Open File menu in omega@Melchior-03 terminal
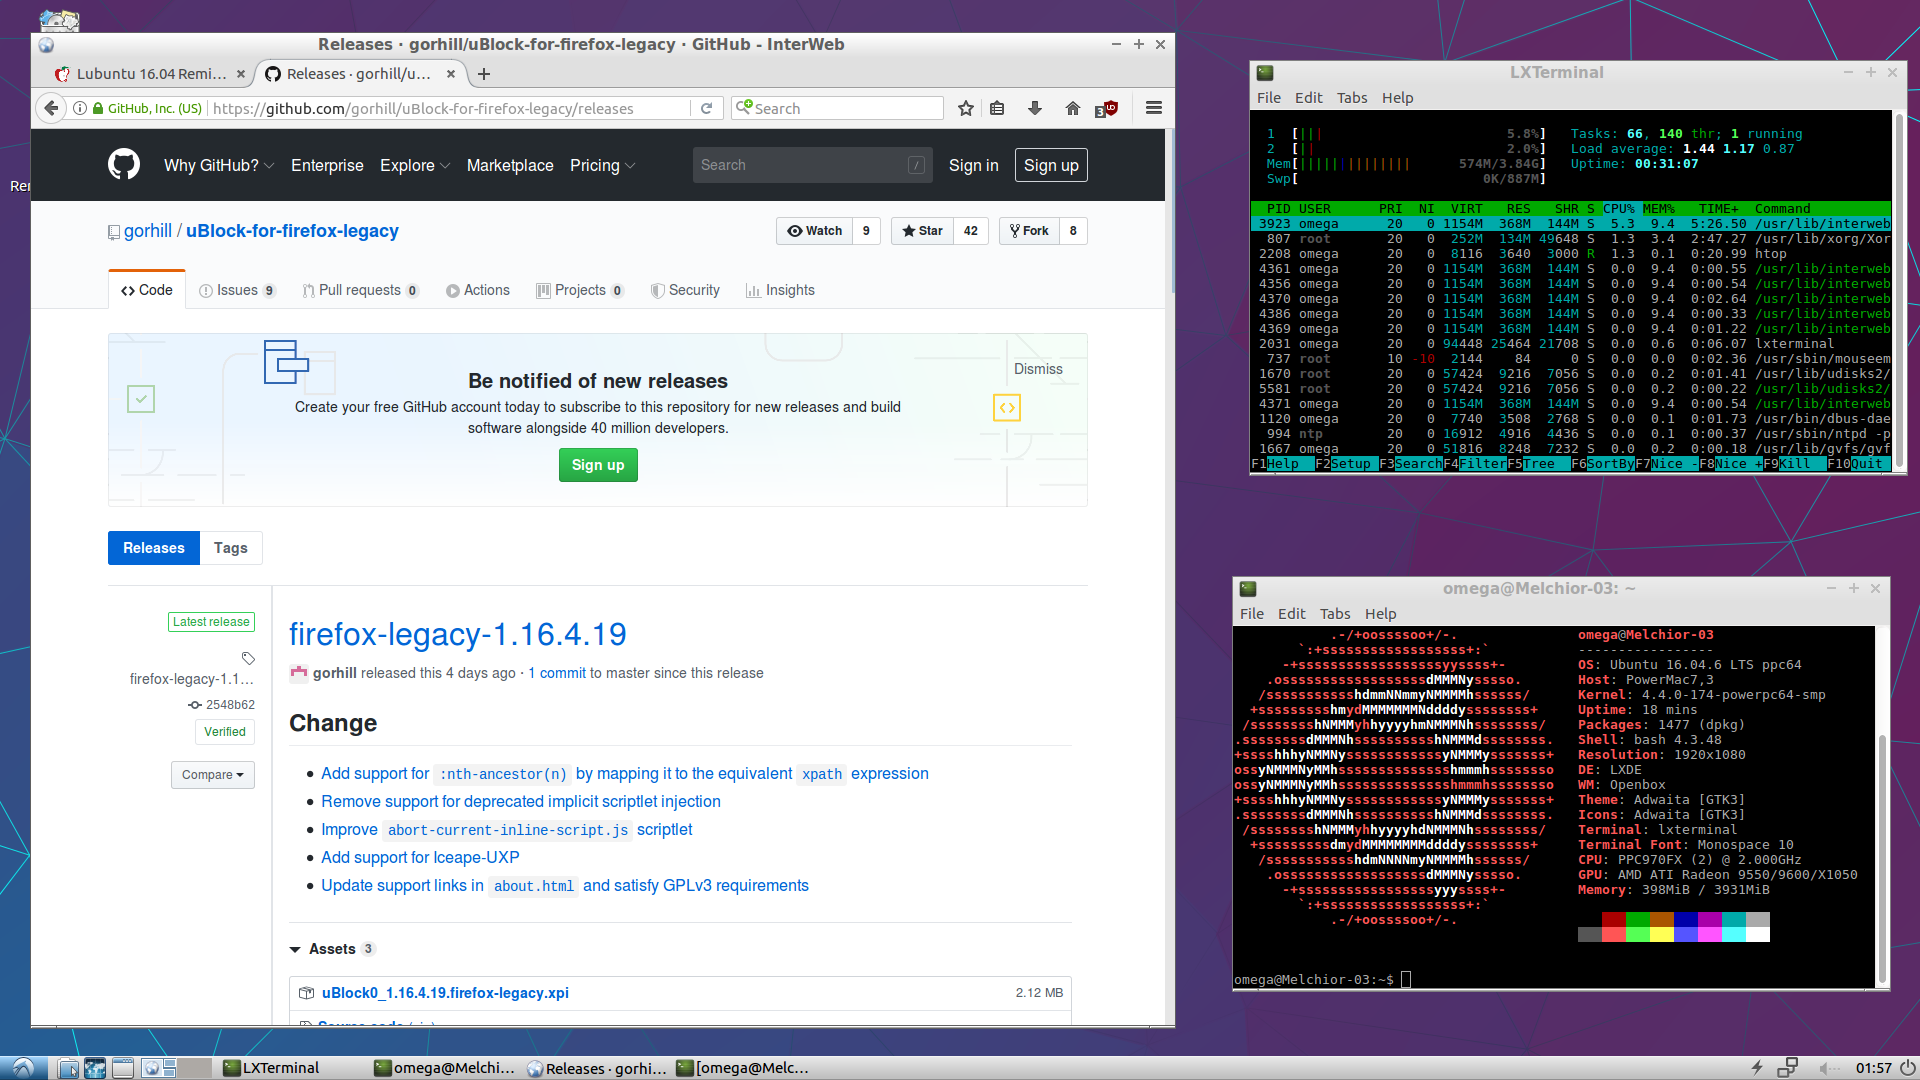Screen dimensions: 1920x1080 point(1252,614)
